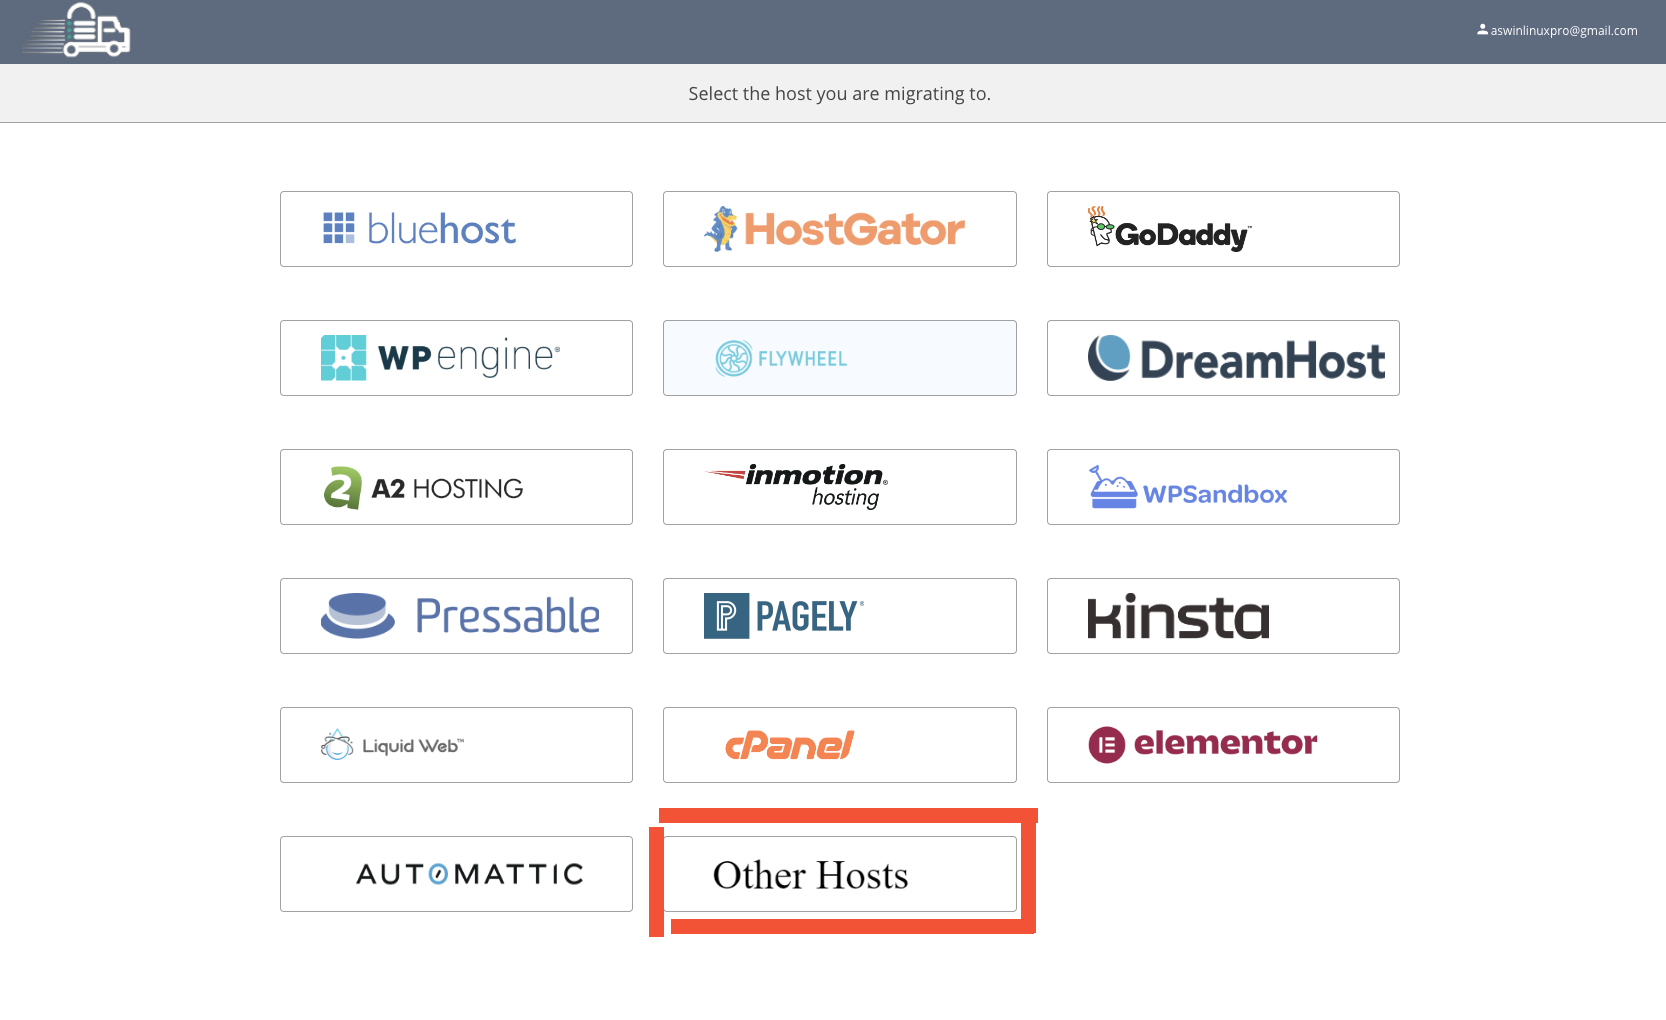This screenshot has width=1666, height=1020.
Task: Select the cPanel hosting option
Action: coord(839,745)
